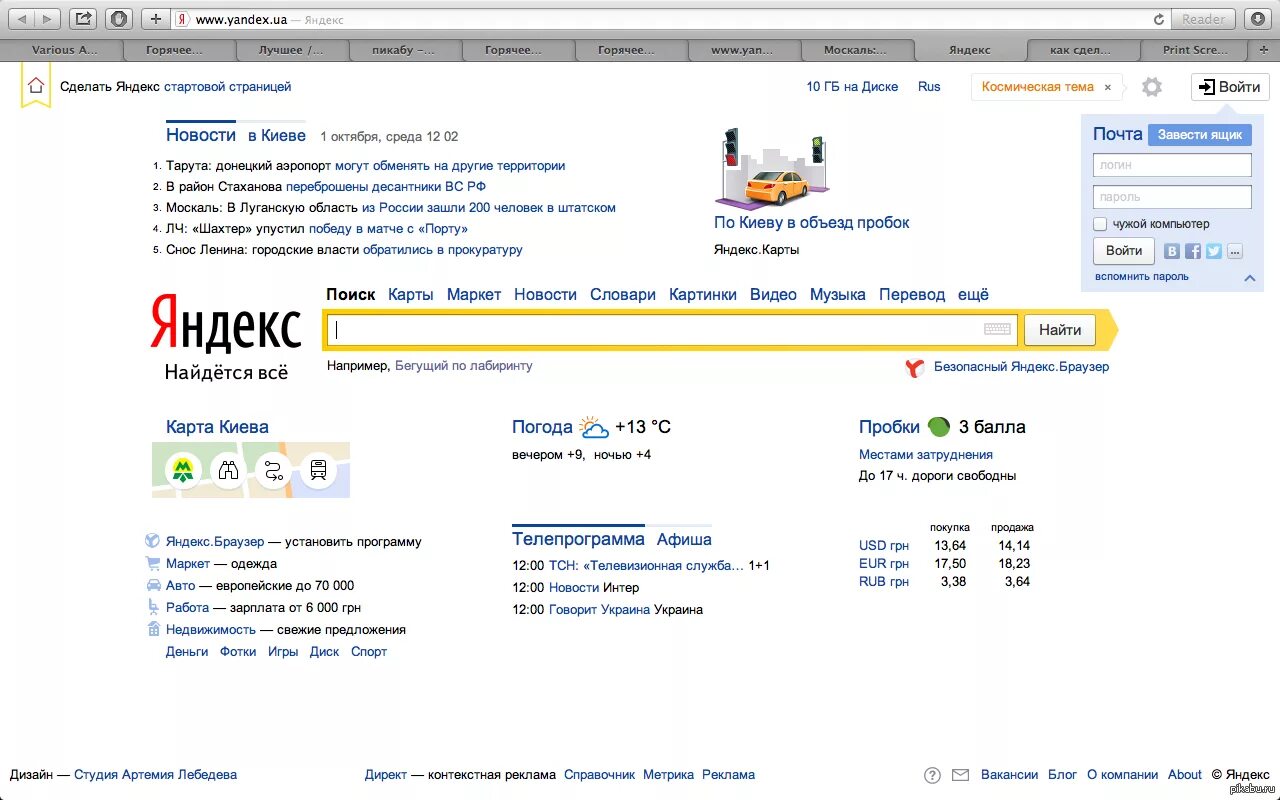Click the green traffic level indicator
Image resolution: width=1280 pixels, height=800 pixels.
pyautogui.click(x=938, y=427)
